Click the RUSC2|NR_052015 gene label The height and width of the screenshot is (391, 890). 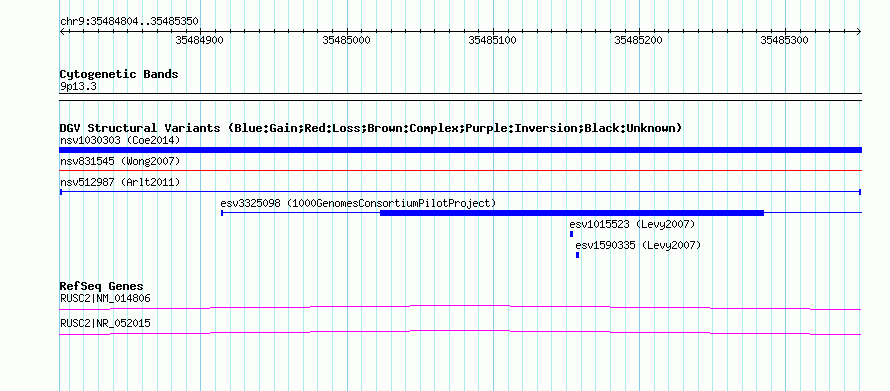point(106,323)
